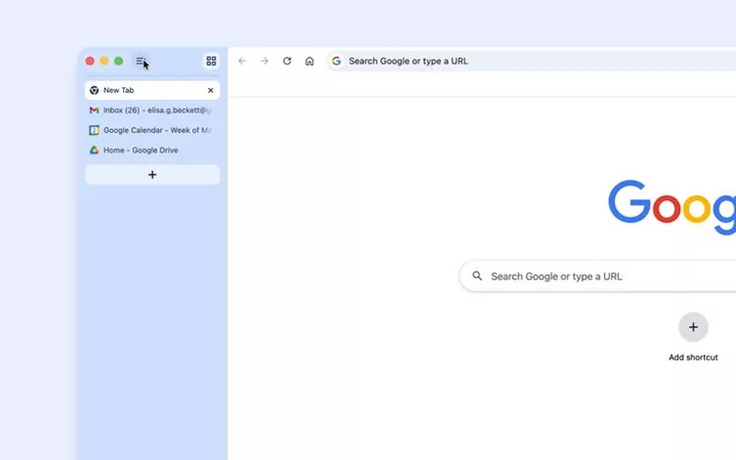Click the Google icon in address bar

pos(337,61)
